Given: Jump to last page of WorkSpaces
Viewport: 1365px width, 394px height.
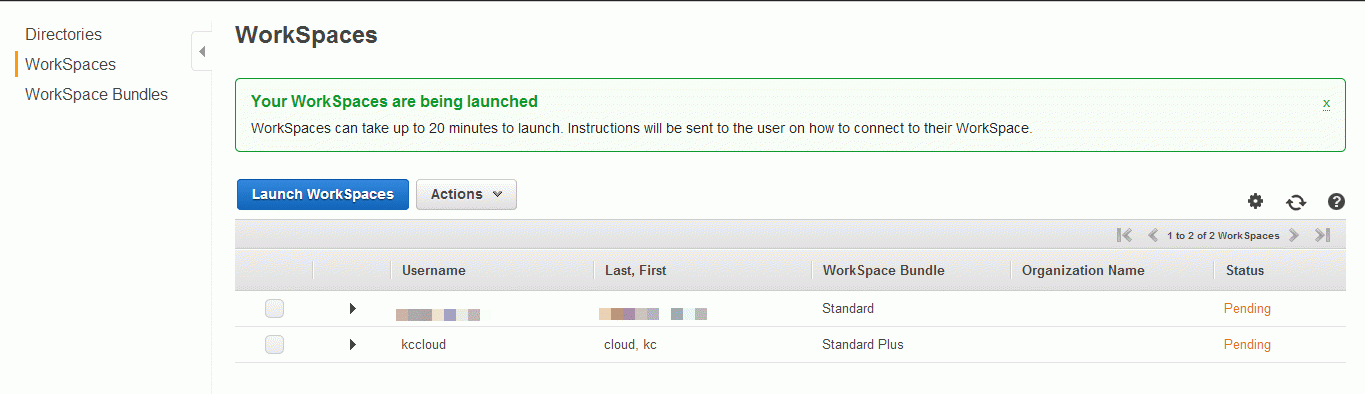Looking at the screenshot, I should [1322, 235].
